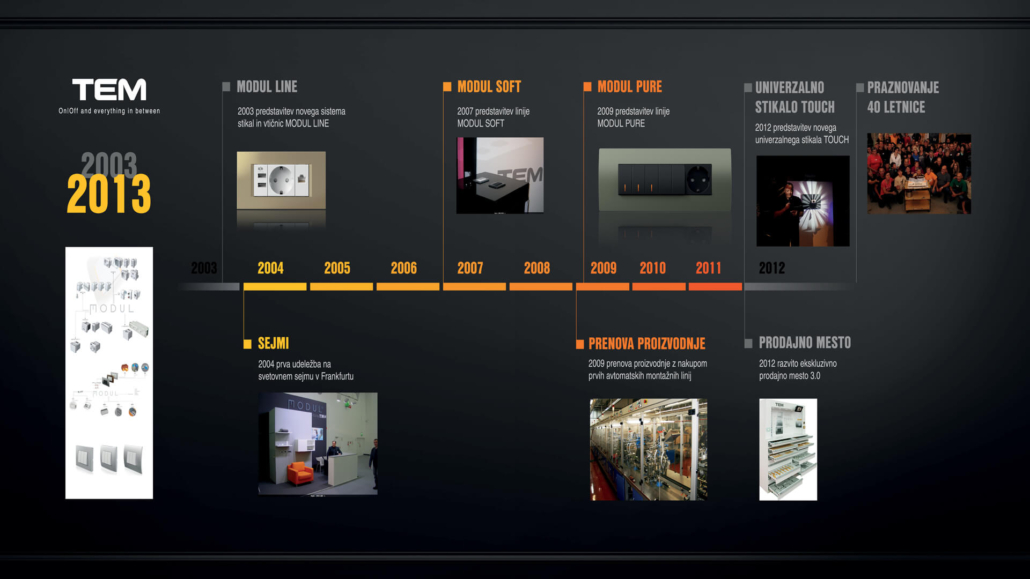Click the orange square beside MODUL SOFT
This screenshot has height=579, width=1030.
tap(447, 87)
